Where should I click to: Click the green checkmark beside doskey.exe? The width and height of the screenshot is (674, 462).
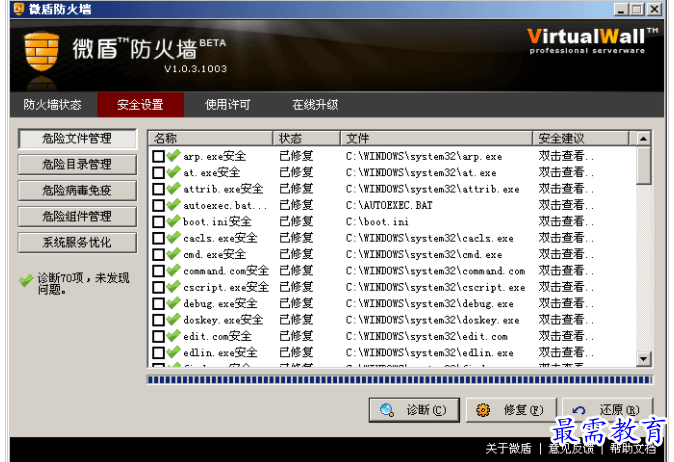click(x=173, y=319)
